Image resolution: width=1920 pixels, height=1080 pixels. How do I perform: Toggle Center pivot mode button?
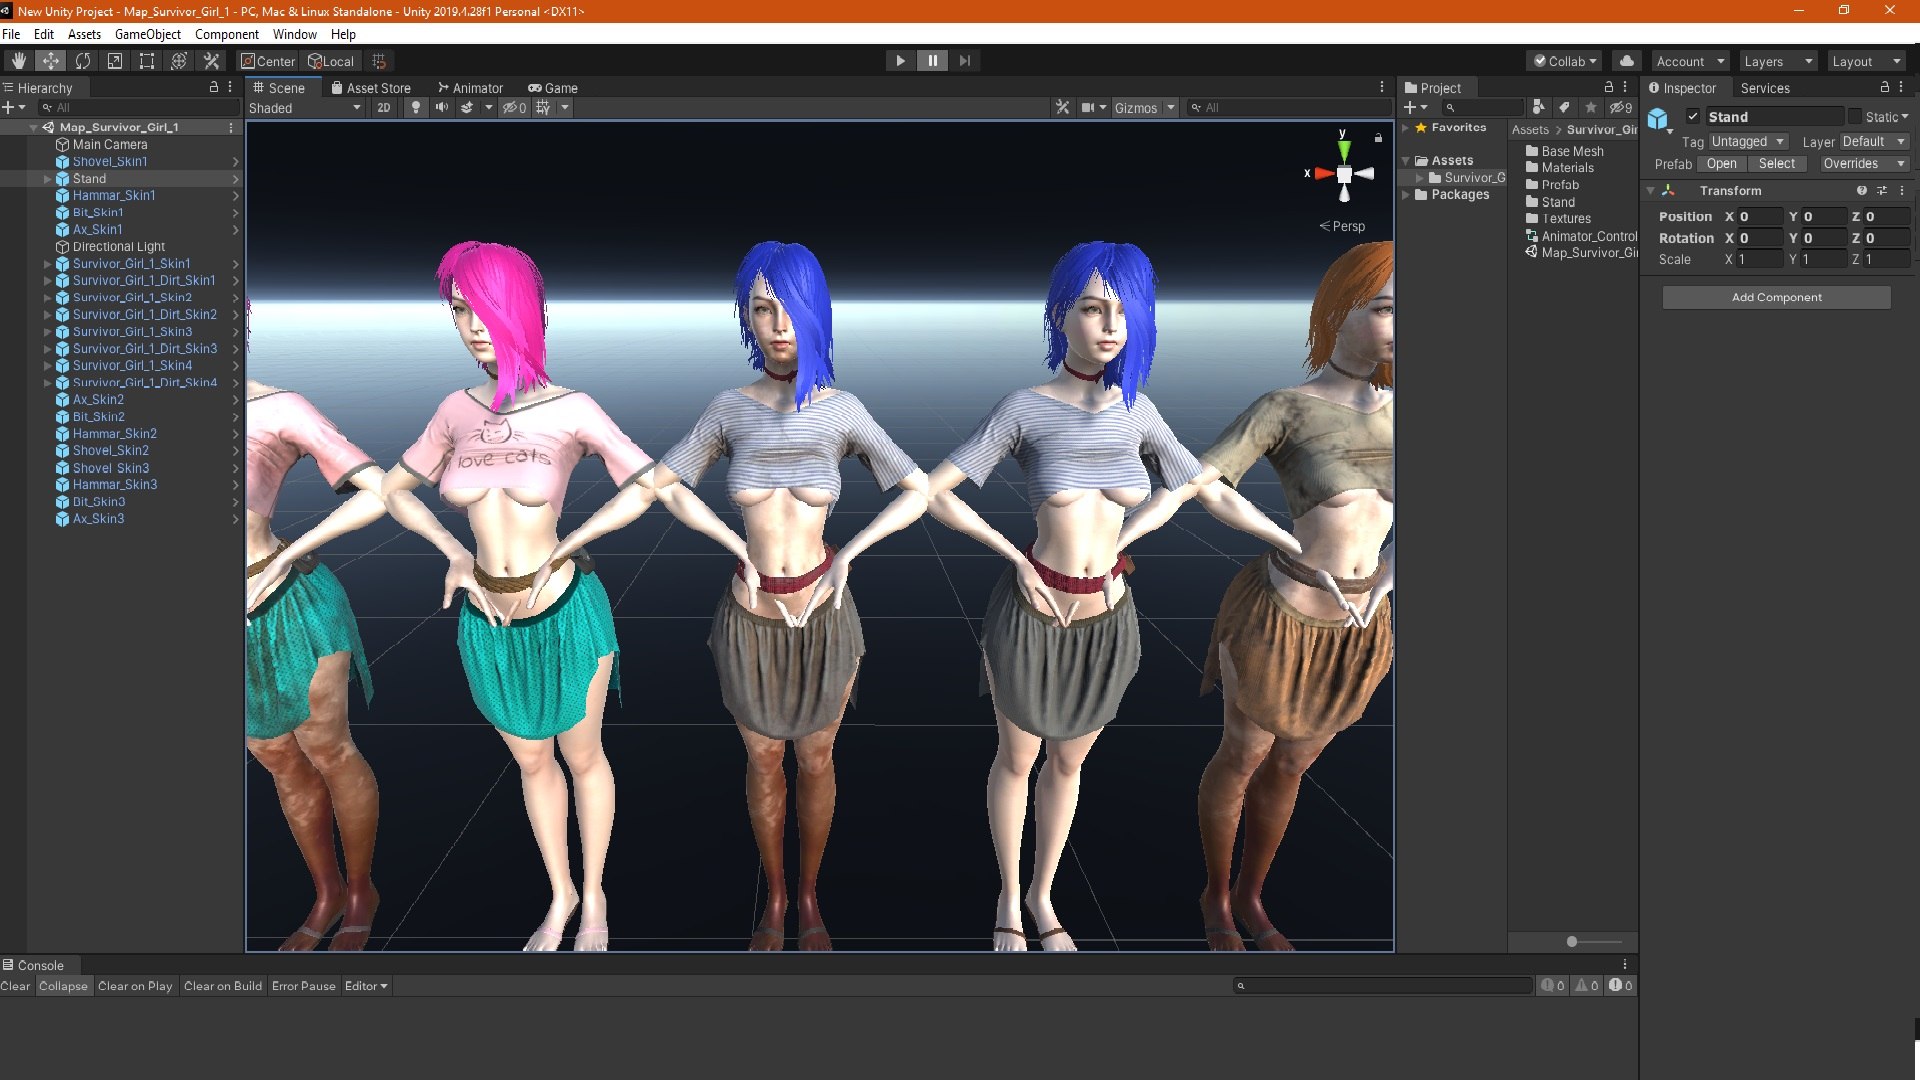pos(268,61)
